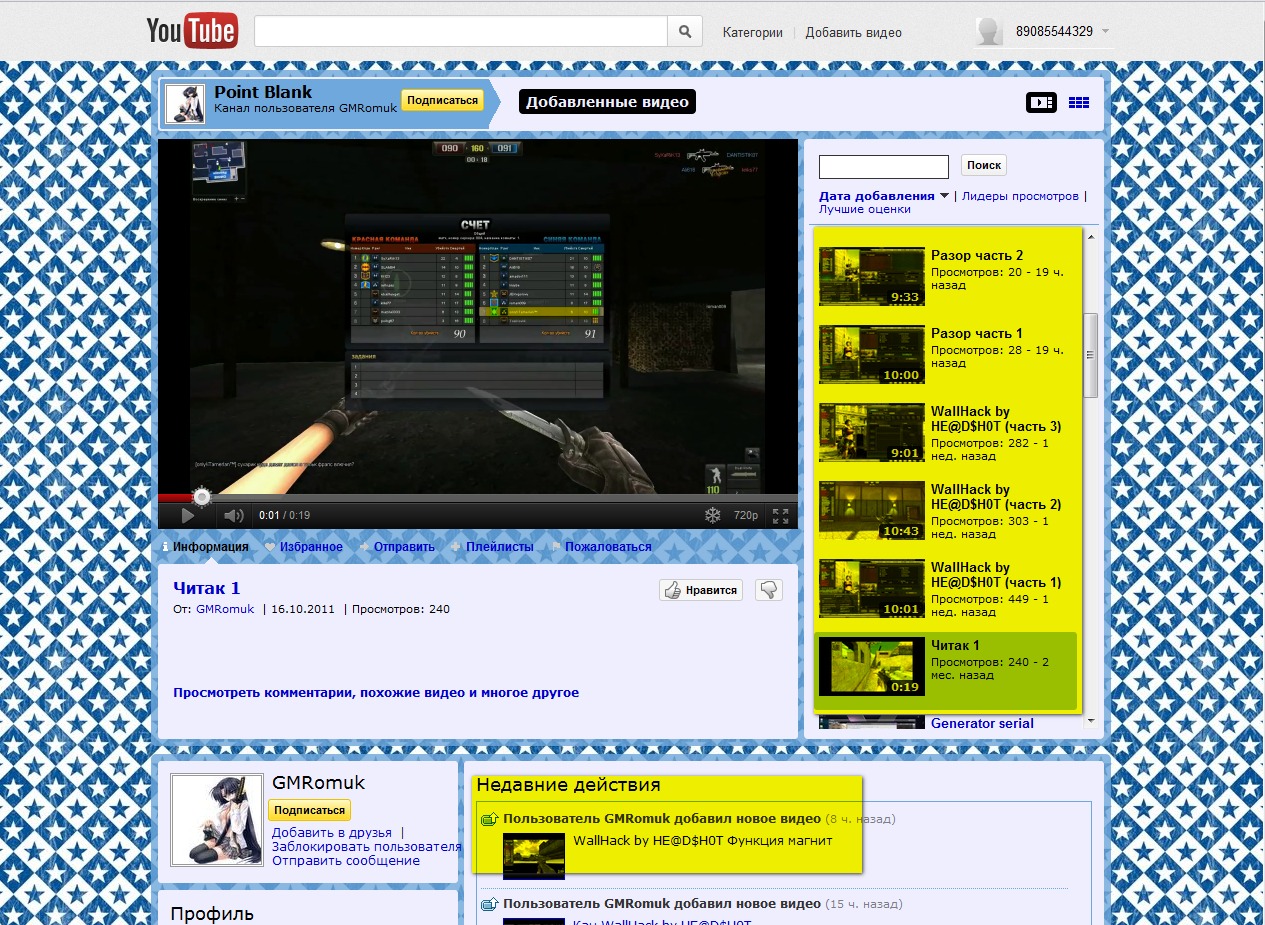The image size is (1265, 925).
Task: Open the GMRomuk profile picture in the lower panel
Action: [x=217, y=820]
